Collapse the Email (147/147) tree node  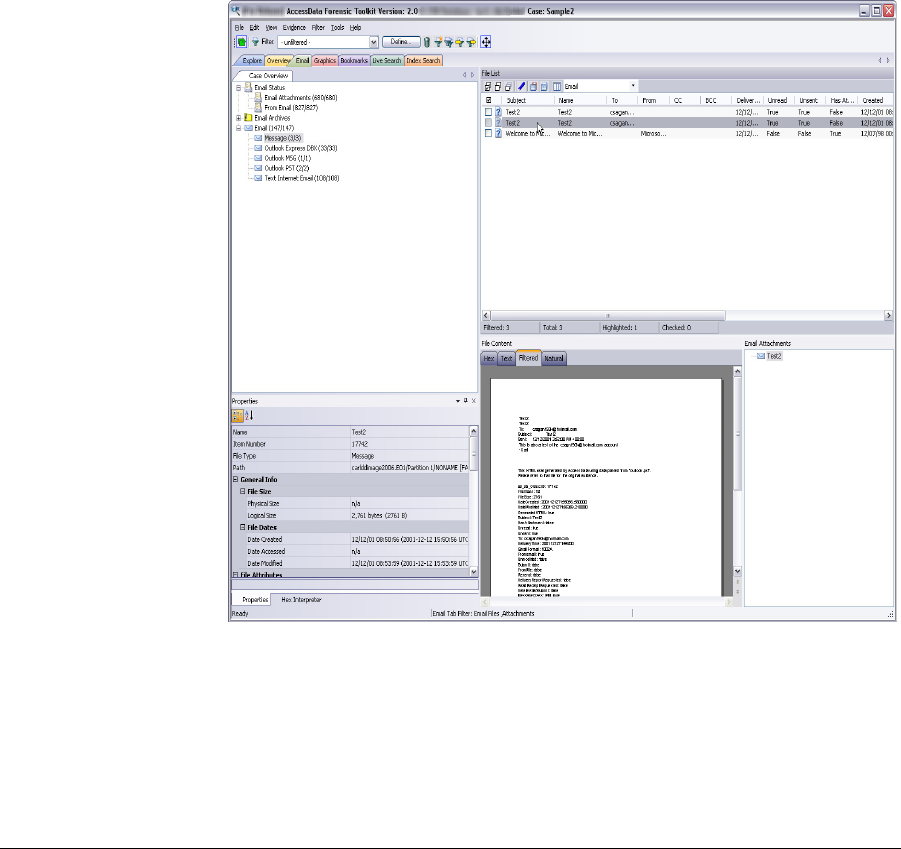[x=238, y=128]
